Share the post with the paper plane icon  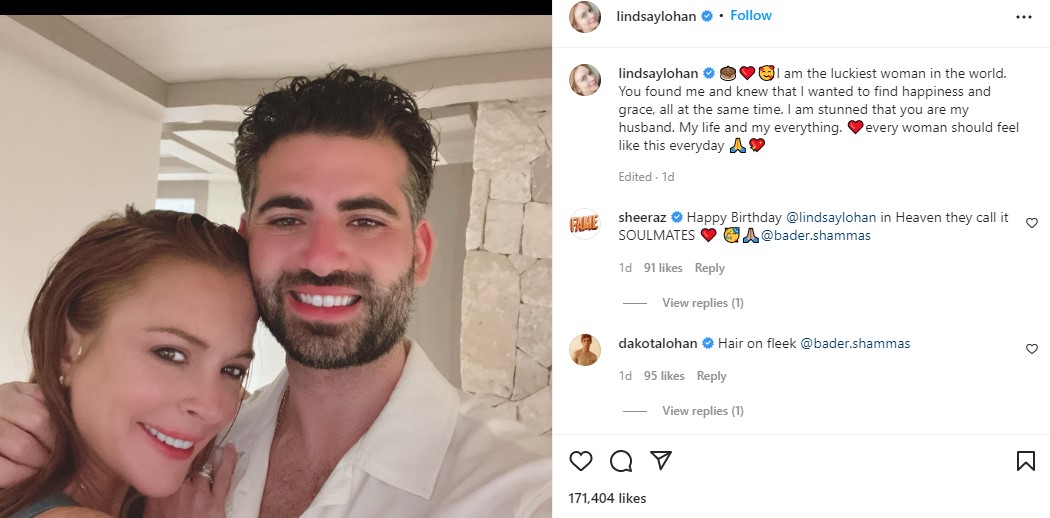point(661,460)
